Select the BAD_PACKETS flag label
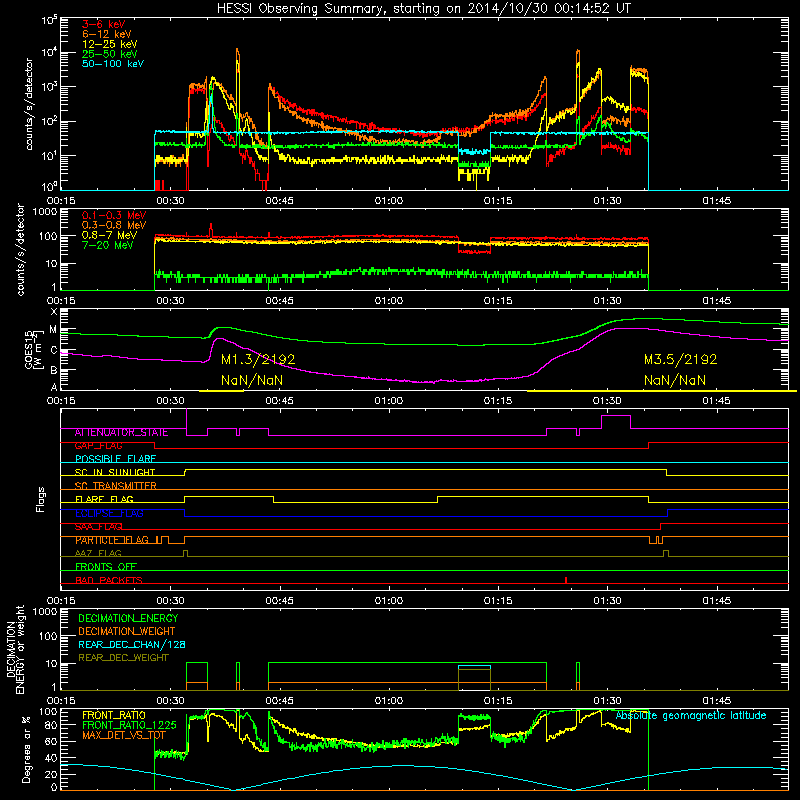 coord(109,580)
